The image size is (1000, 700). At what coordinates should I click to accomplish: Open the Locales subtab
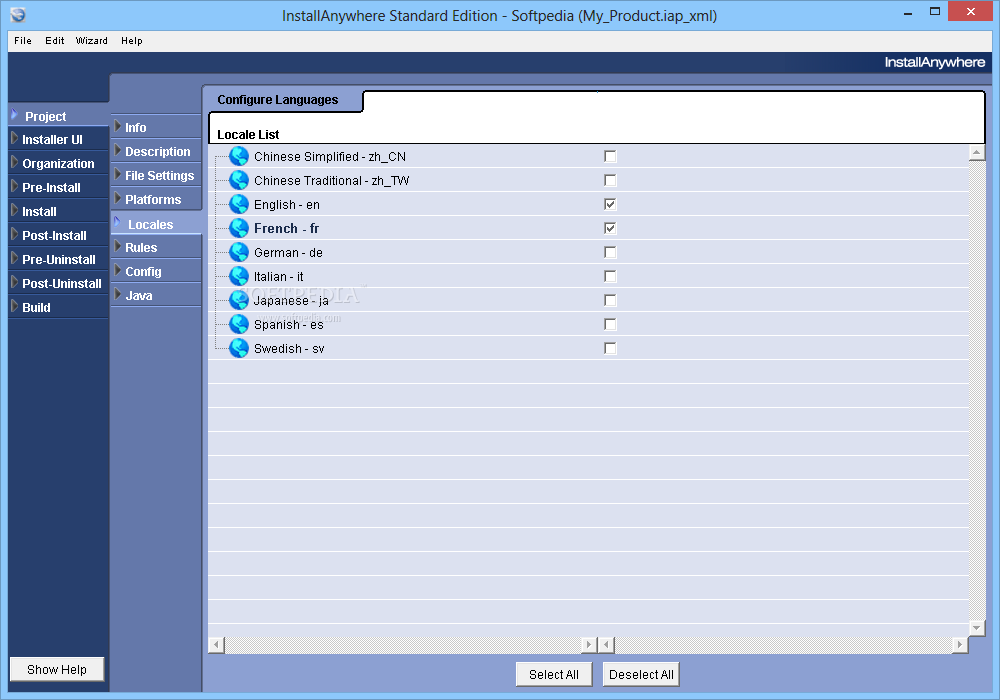click(156, 224)
